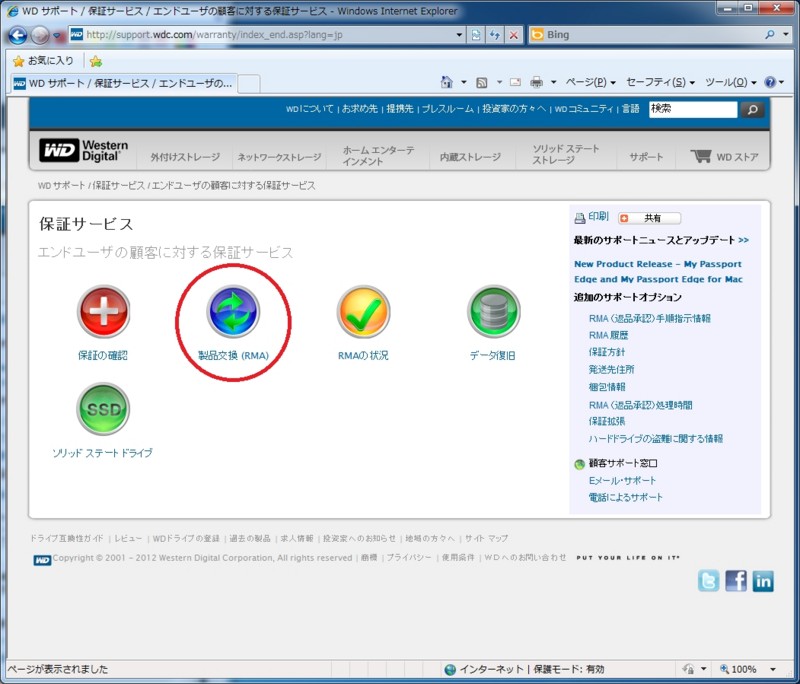Image resolution: width=800 pixels, height=684 pixels.
Task: Select the ソリッドステートドライブ SSD icon
Action: click(103, 408)
